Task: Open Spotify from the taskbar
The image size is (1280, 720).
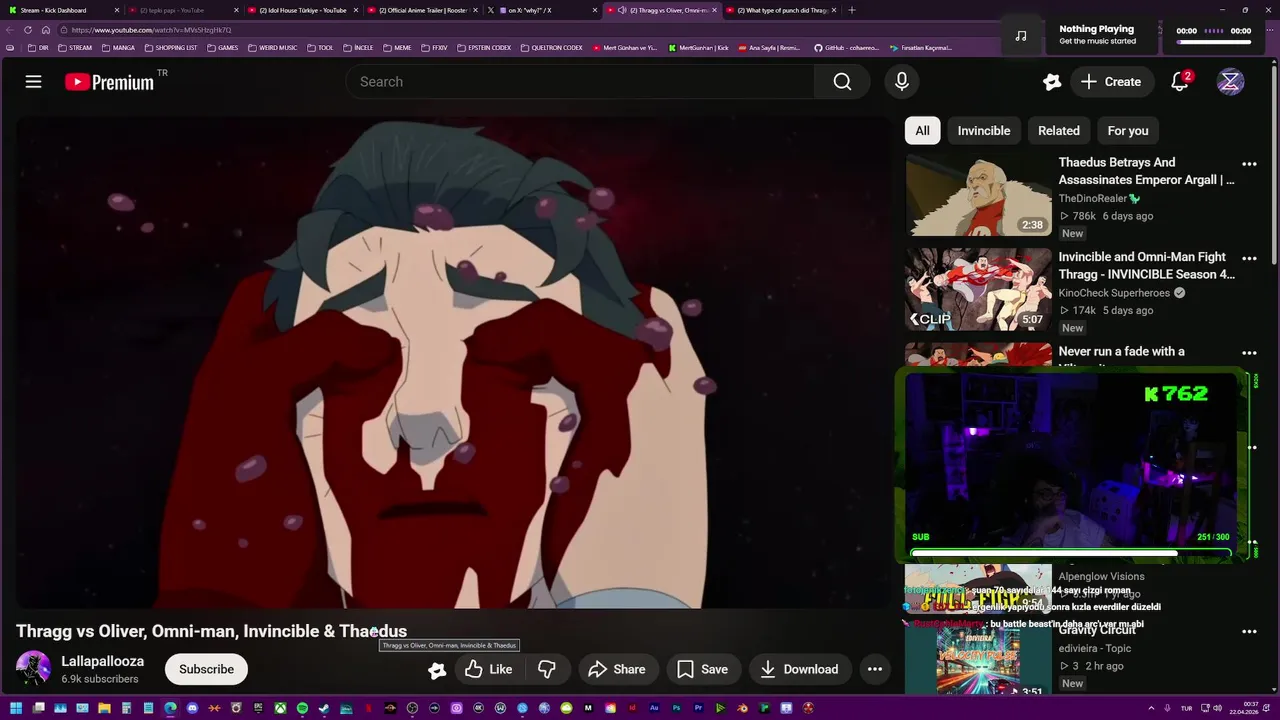Action: coord(302,709)
